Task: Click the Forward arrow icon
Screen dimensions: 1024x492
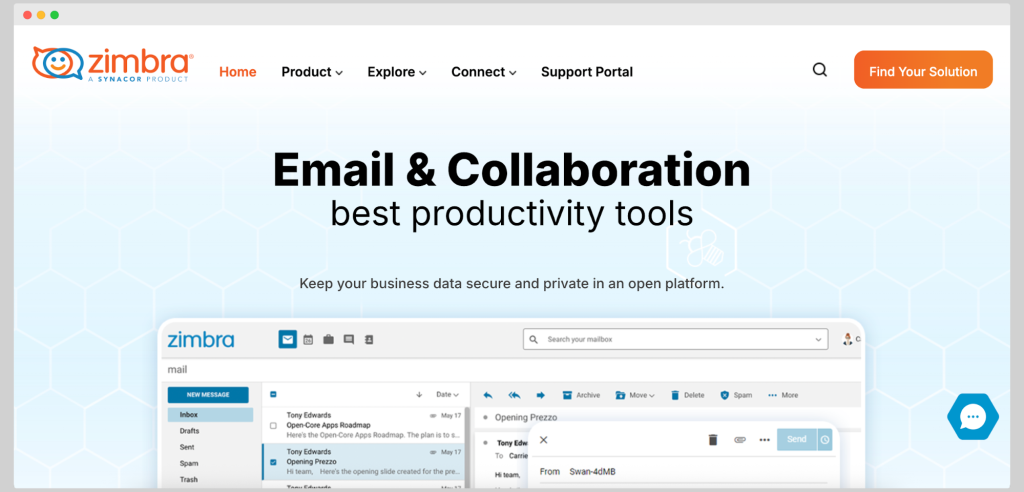Action: 541,395
